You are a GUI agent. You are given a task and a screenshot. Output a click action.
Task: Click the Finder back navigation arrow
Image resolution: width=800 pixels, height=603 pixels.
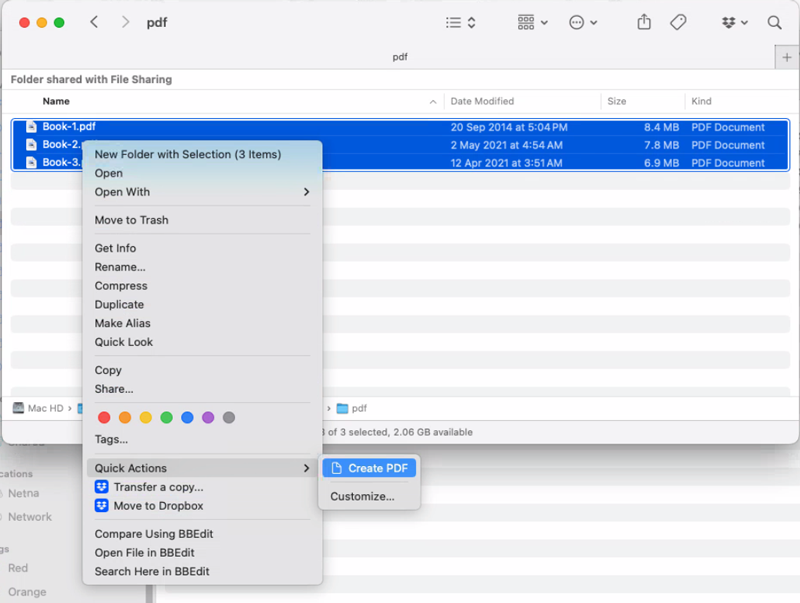(94, 22)
